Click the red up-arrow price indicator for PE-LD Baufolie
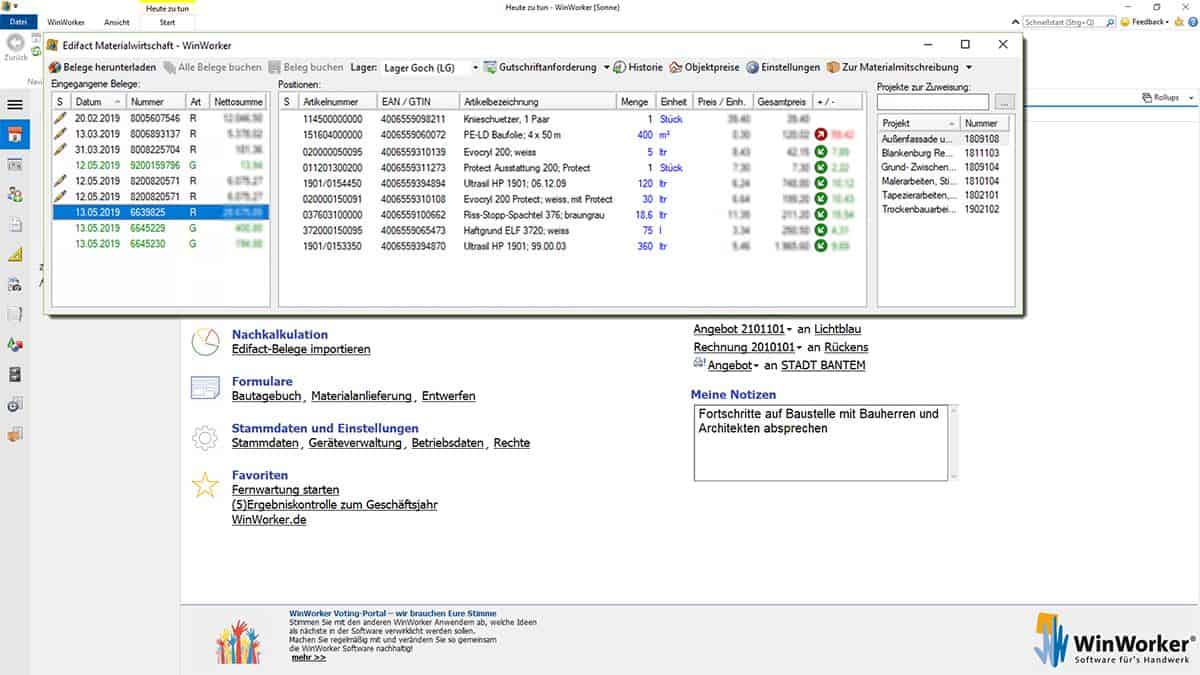1200x675 pixels. pos(821,134)
